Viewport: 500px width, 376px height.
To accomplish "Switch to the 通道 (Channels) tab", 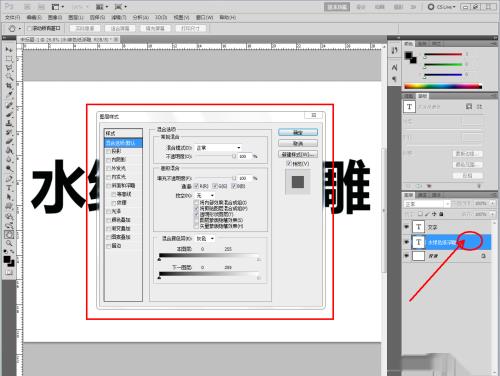I will 422,195.
